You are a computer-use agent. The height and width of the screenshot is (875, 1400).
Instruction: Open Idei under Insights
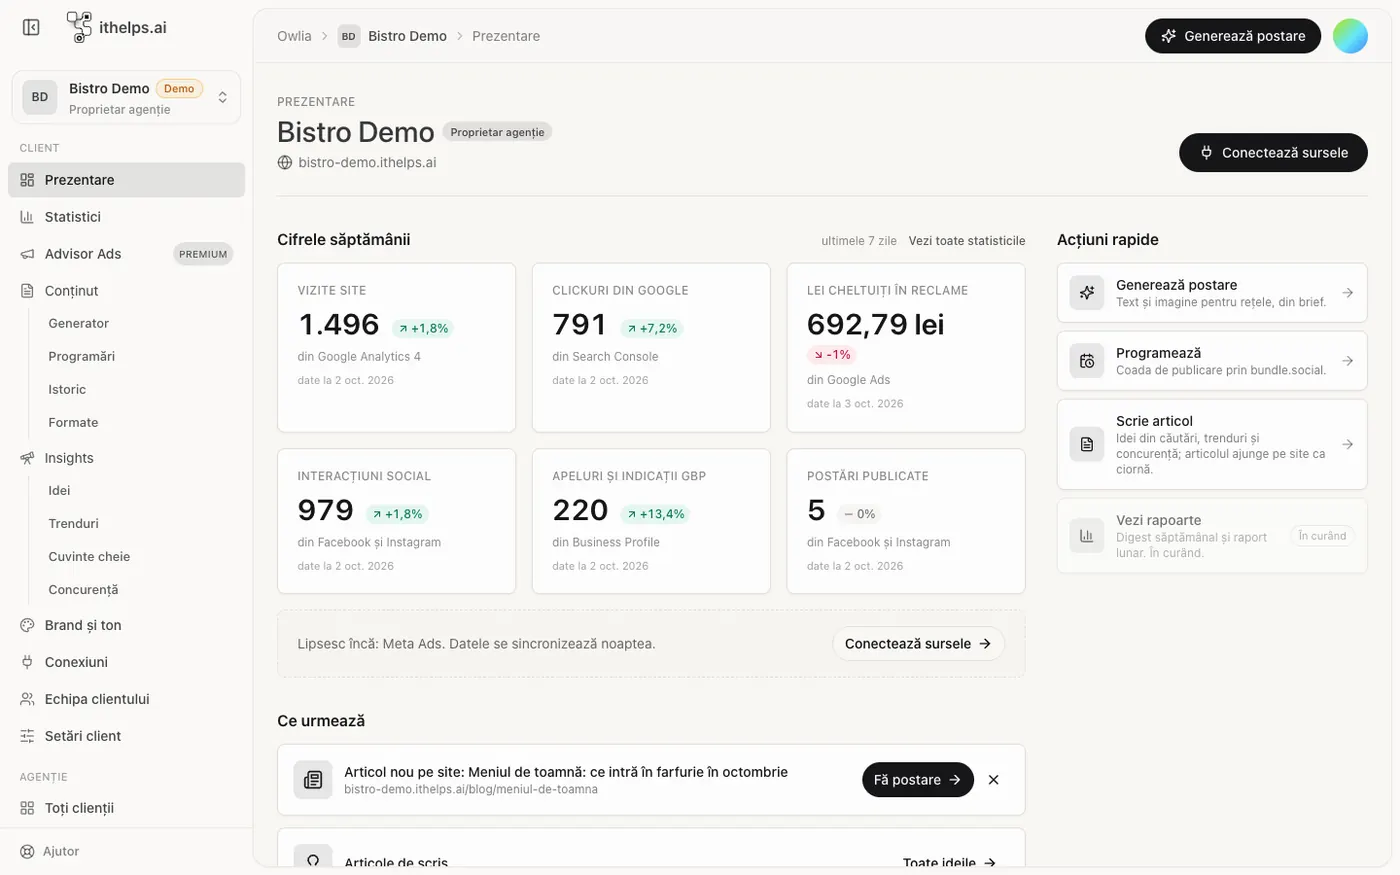(59, 490)
